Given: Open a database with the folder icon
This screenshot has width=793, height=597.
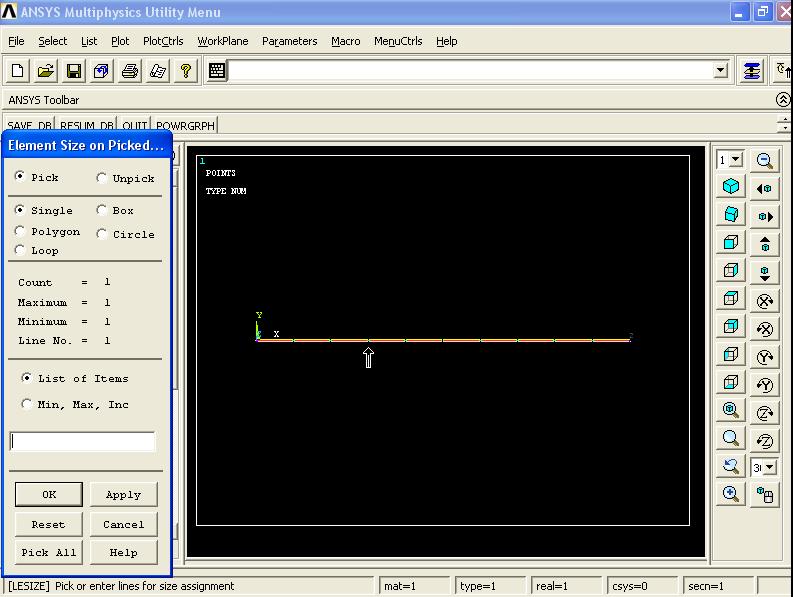Looking at the screenshot, I should coord(46,71).
